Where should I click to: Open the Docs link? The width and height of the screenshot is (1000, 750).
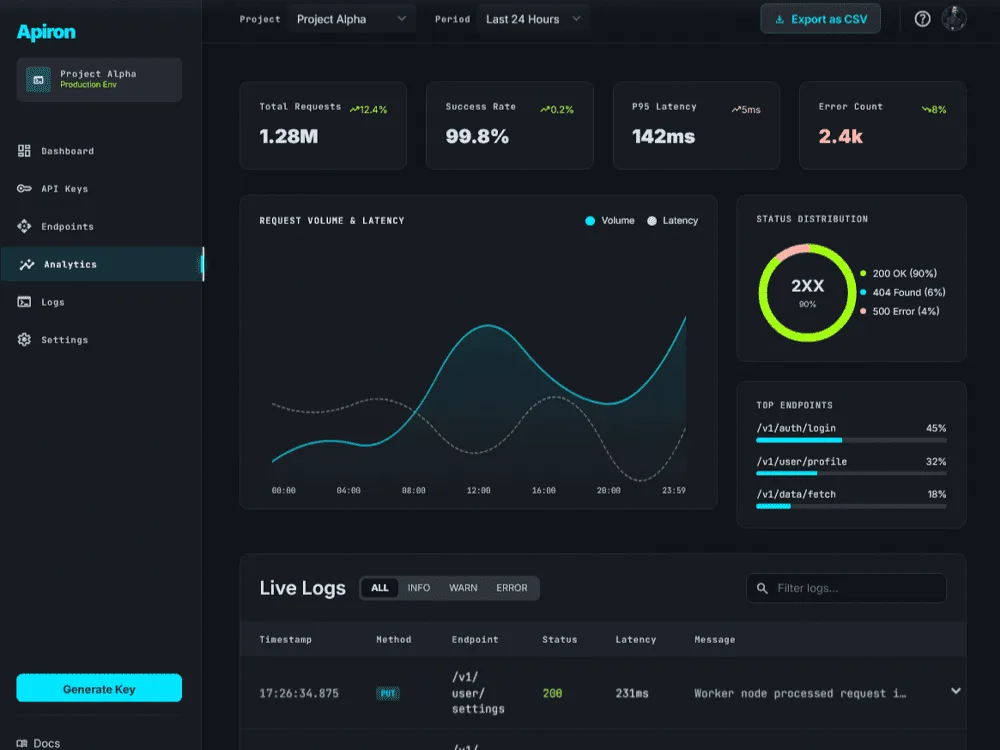38,743
